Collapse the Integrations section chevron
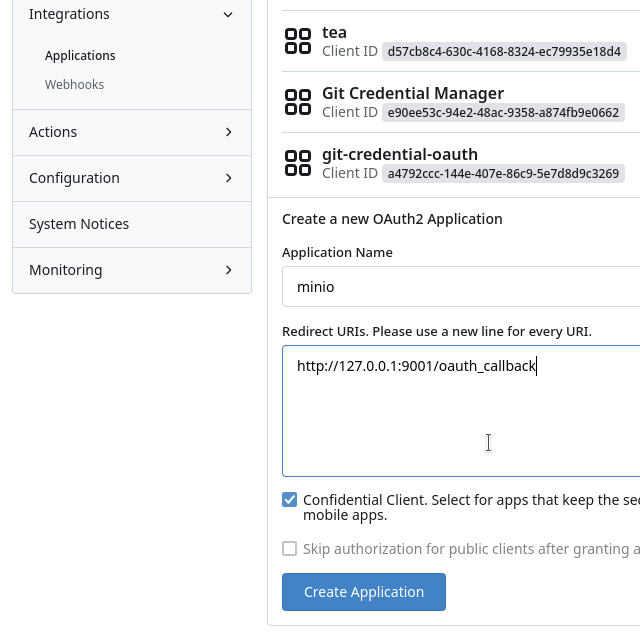This screenshot has height=640, width=640. tap(228, 14)
